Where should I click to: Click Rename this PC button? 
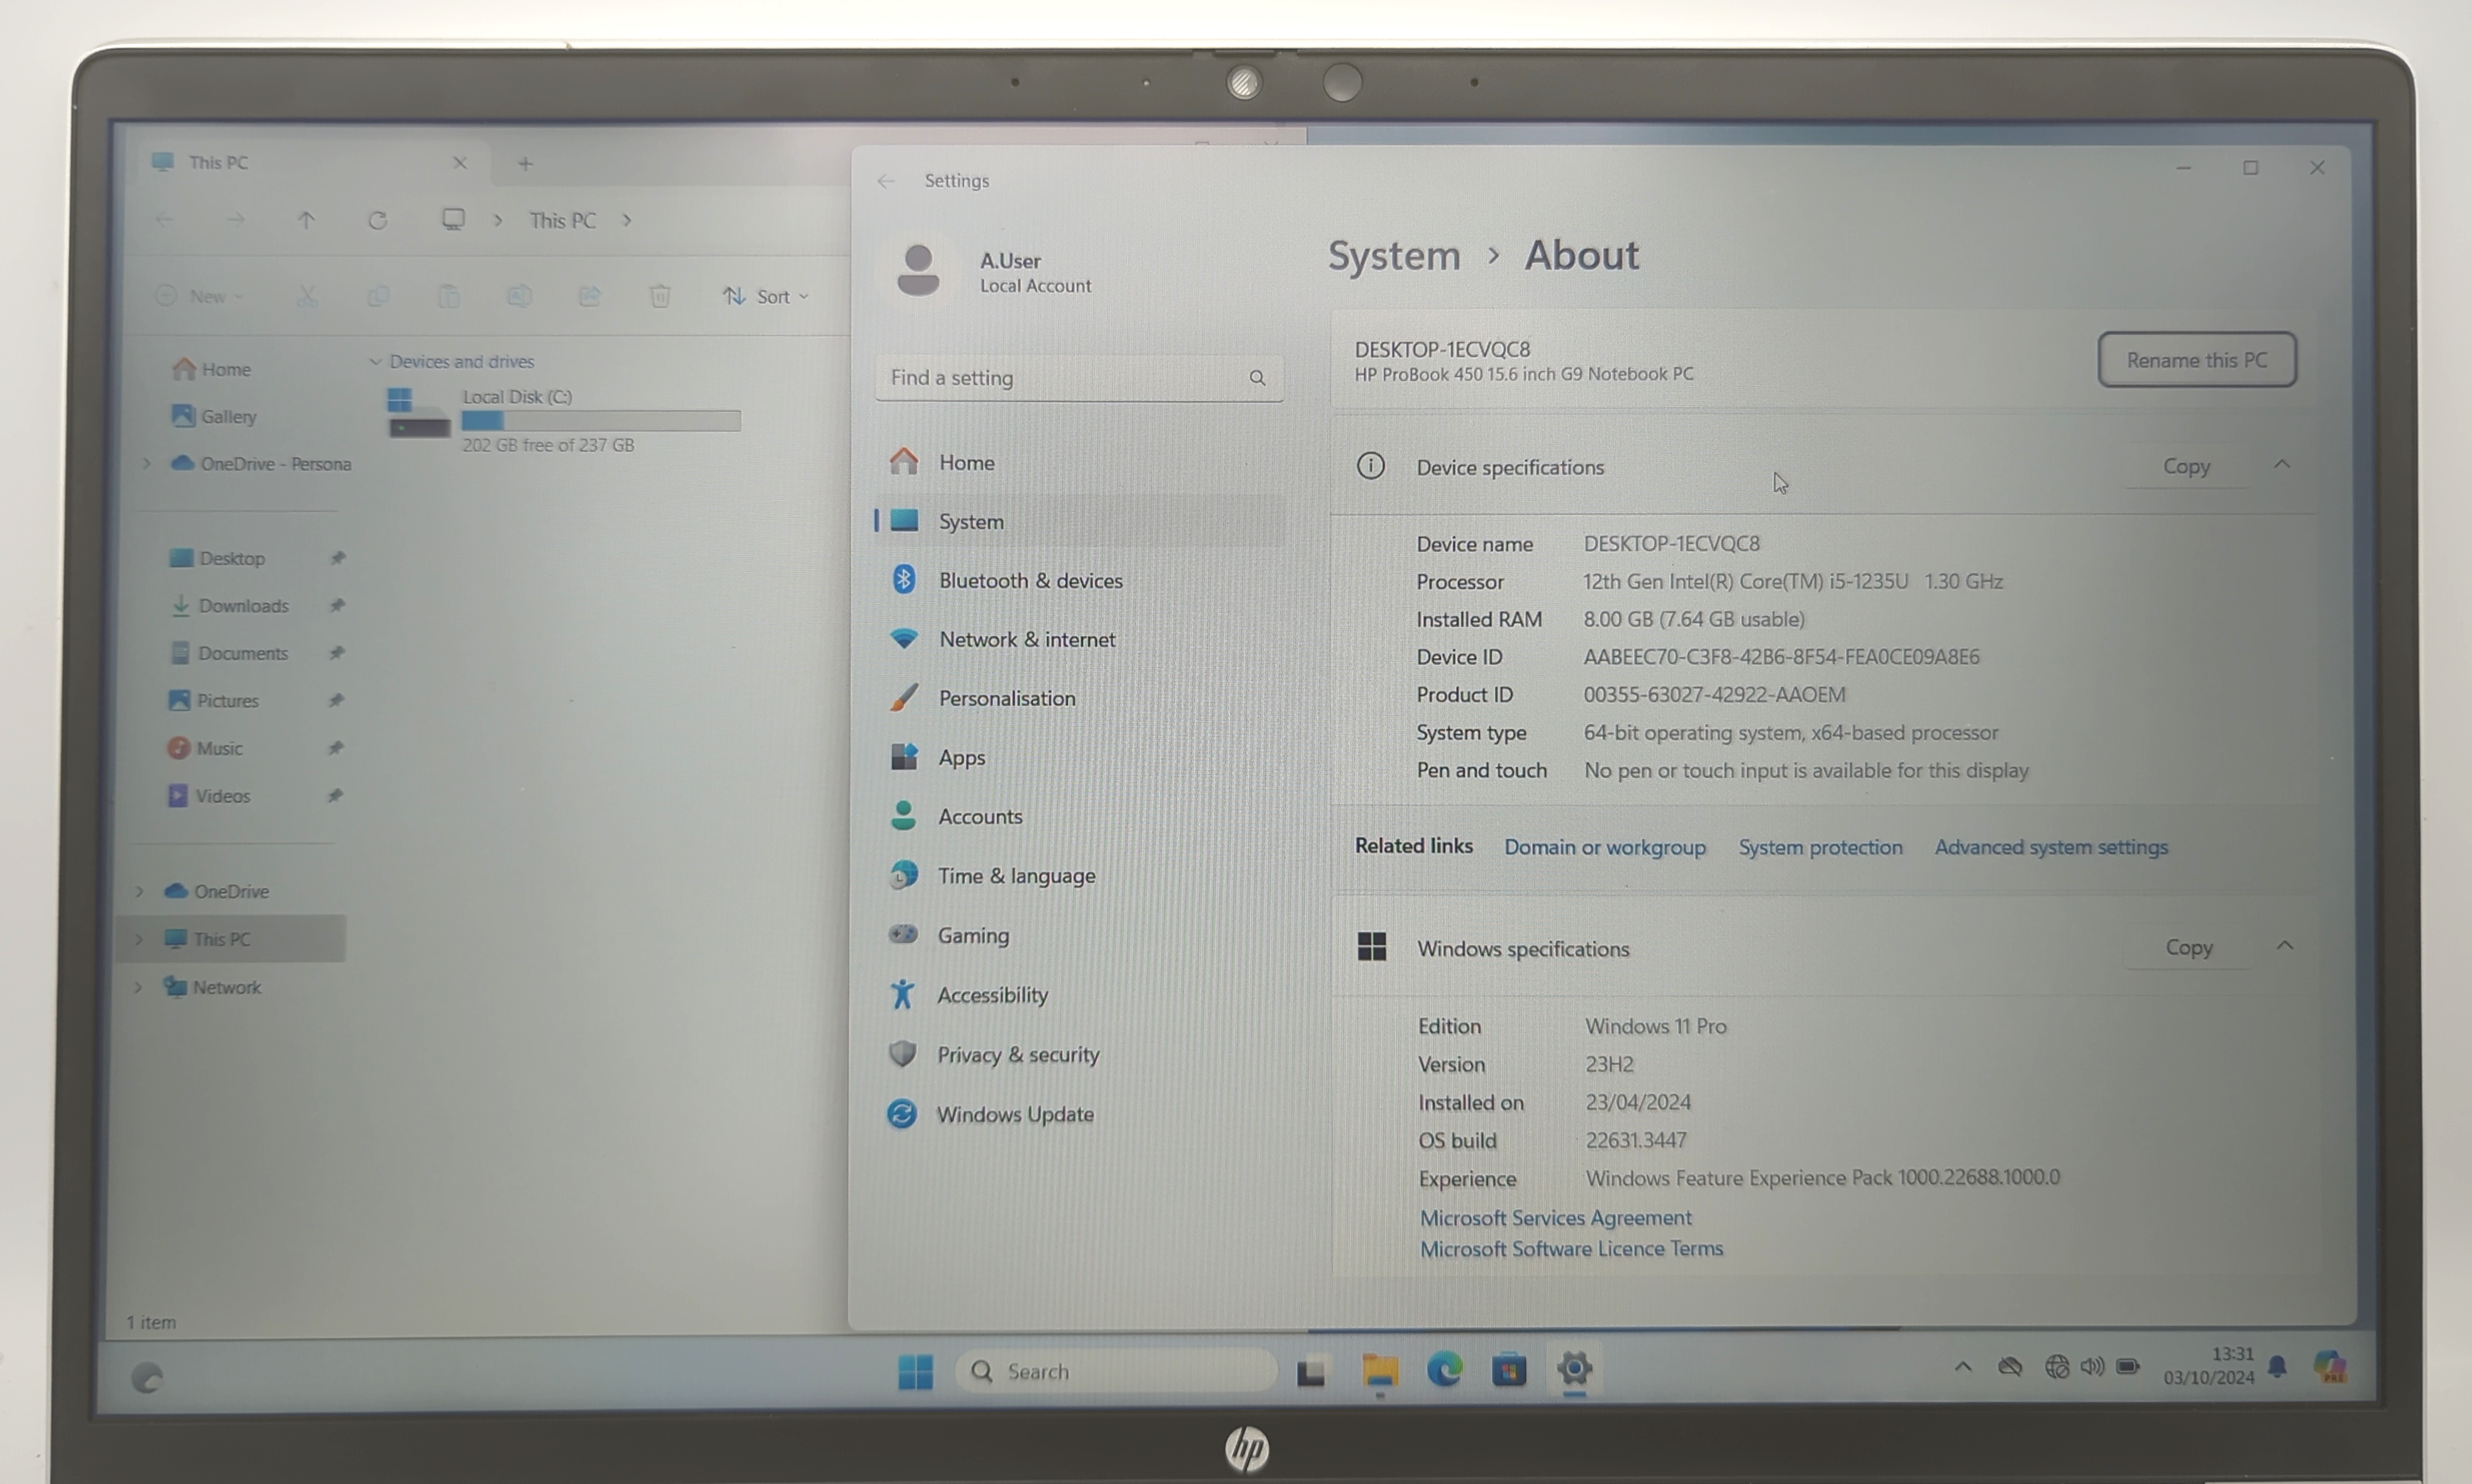pyautogui.click(x=2196, y=359)
